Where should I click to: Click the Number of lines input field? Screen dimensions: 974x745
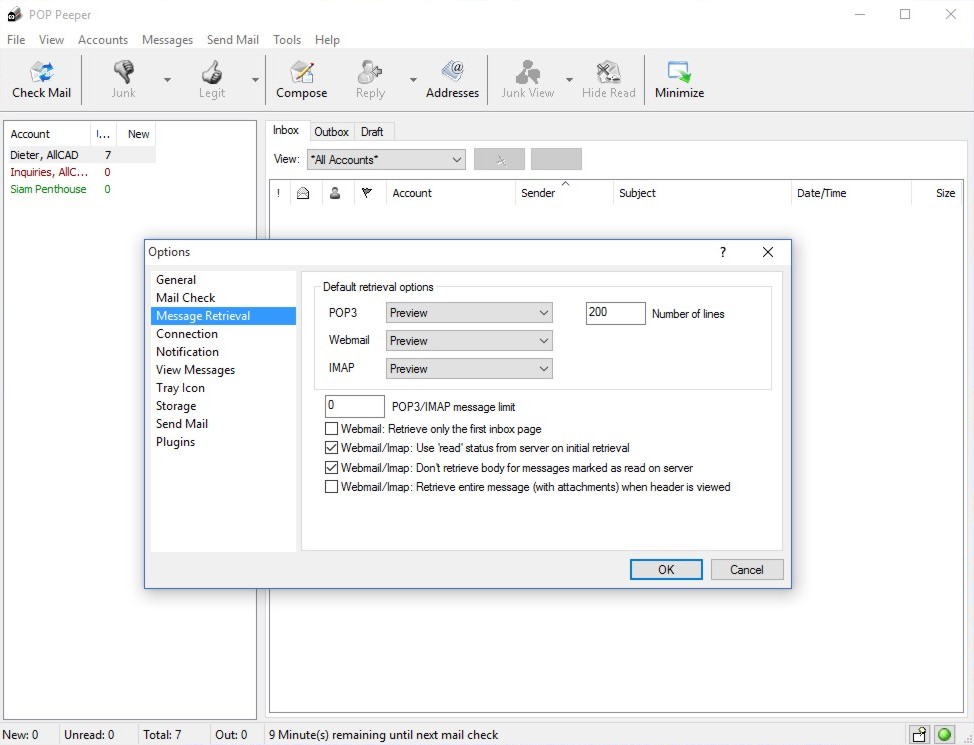pos(616,313)
